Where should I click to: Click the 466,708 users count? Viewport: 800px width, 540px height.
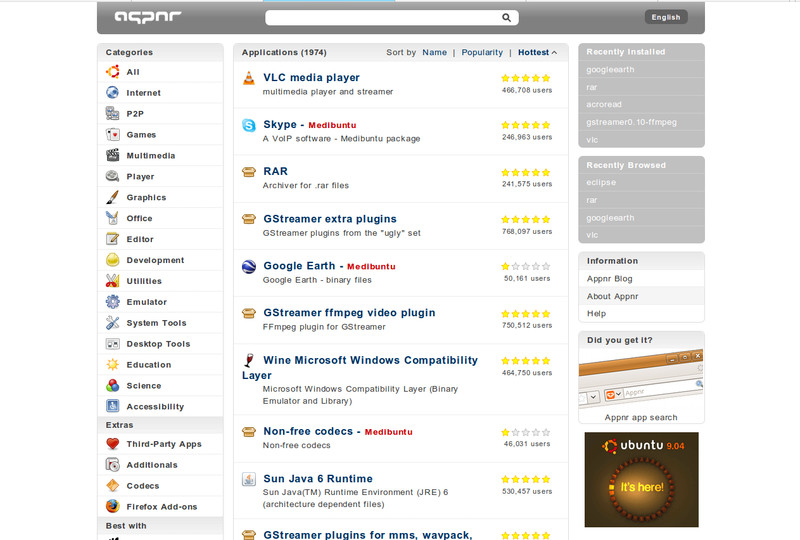[527, 90]
